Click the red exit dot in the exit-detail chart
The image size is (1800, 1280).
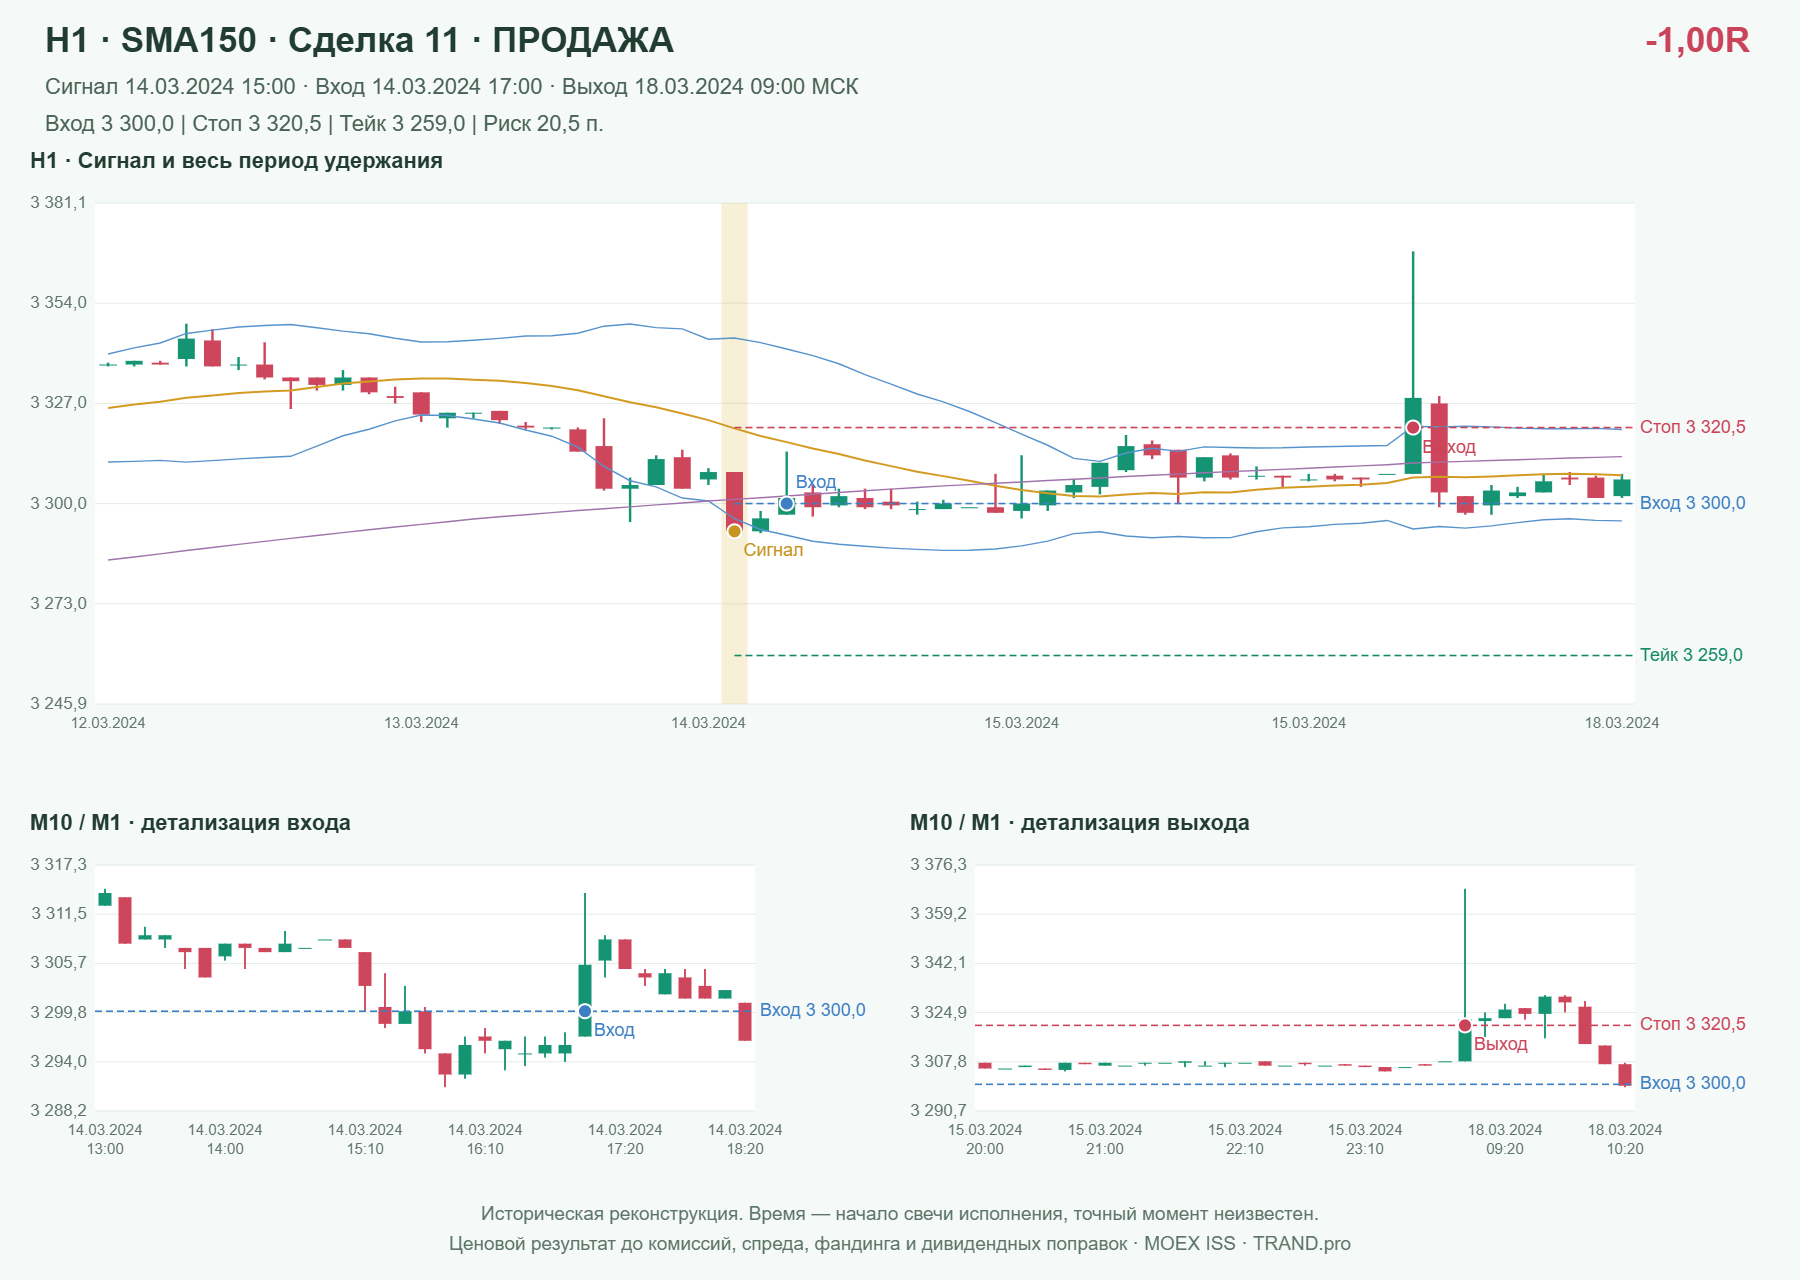[x=1465, y=1026]
